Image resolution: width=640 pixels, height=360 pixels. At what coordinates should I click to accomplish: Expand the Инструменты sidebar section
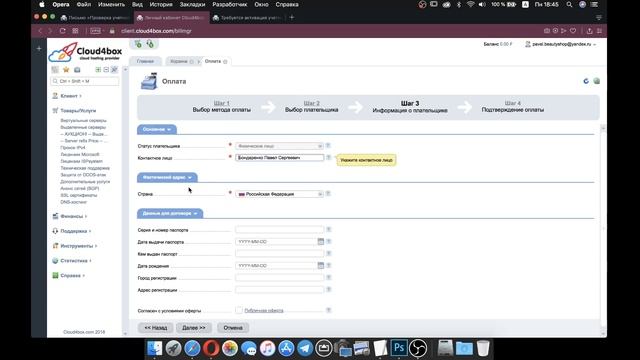[77, 246]
